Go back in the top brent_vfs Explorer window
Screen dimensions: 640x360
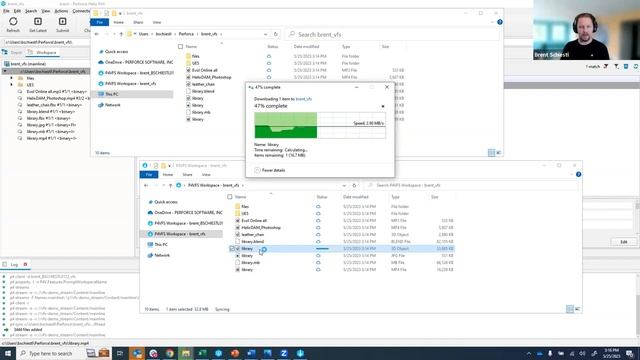pyautogui.click(x=97, y=34)
